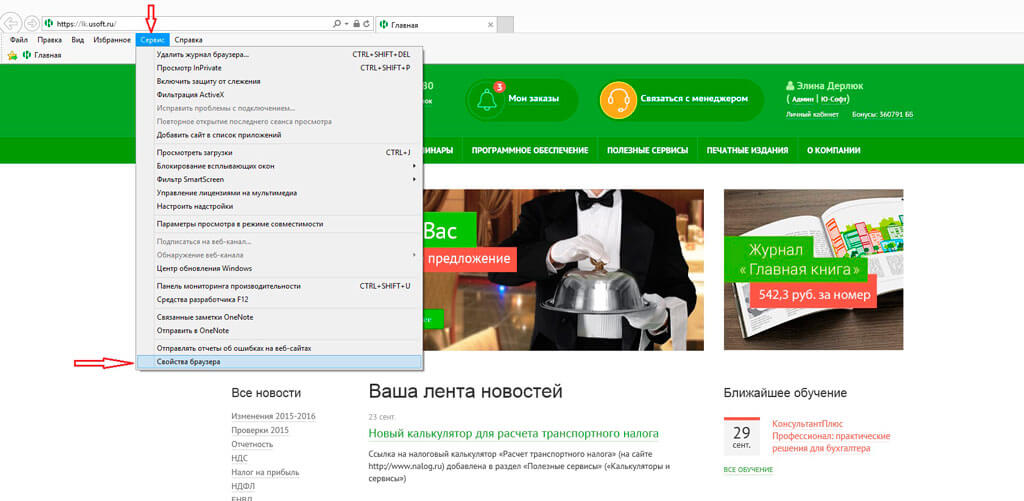Click the browser Back arrow button

pyautogui.click(x=10, y=24)
